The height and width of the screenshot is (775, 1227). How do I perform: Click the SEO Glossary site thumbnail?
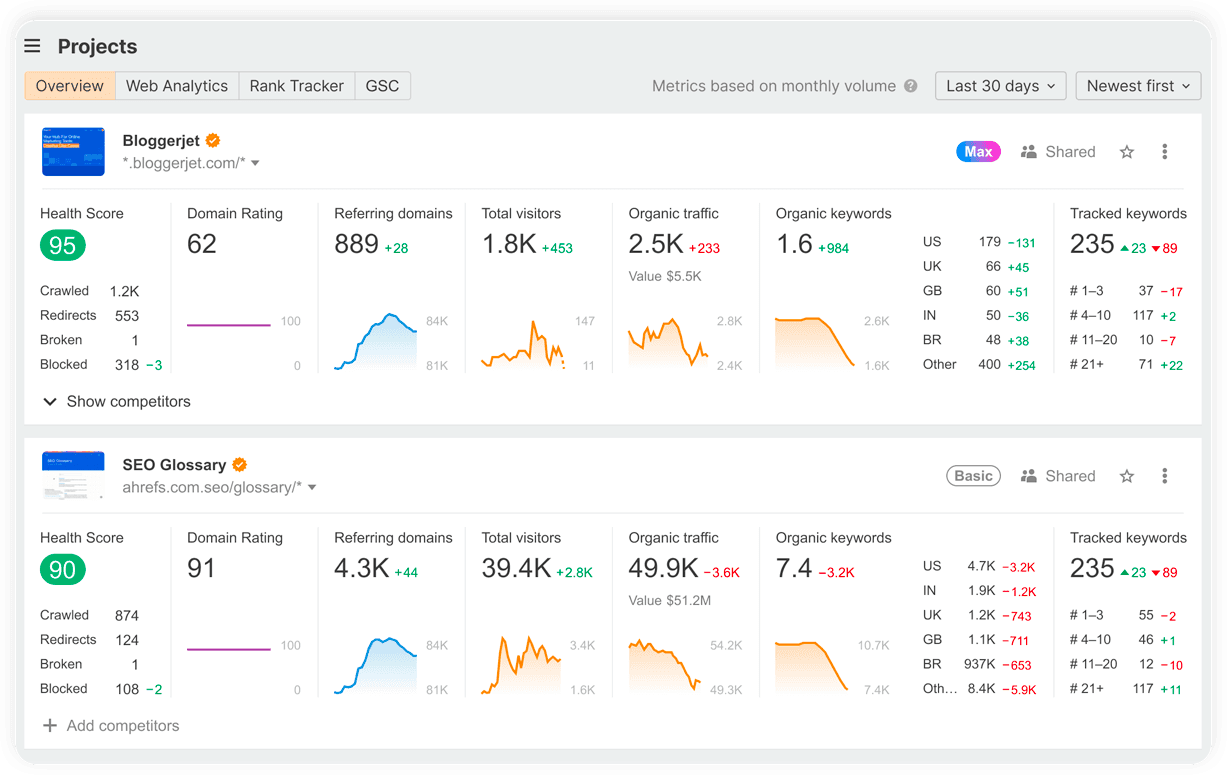[x=73, y=476]
